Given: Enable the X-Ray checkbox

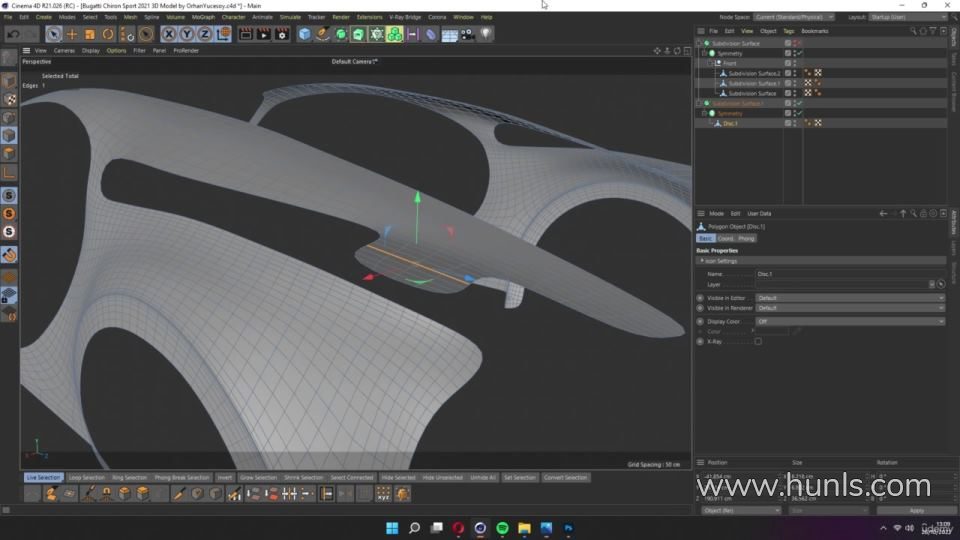Looking at the screenshot, I should point(758,342).
